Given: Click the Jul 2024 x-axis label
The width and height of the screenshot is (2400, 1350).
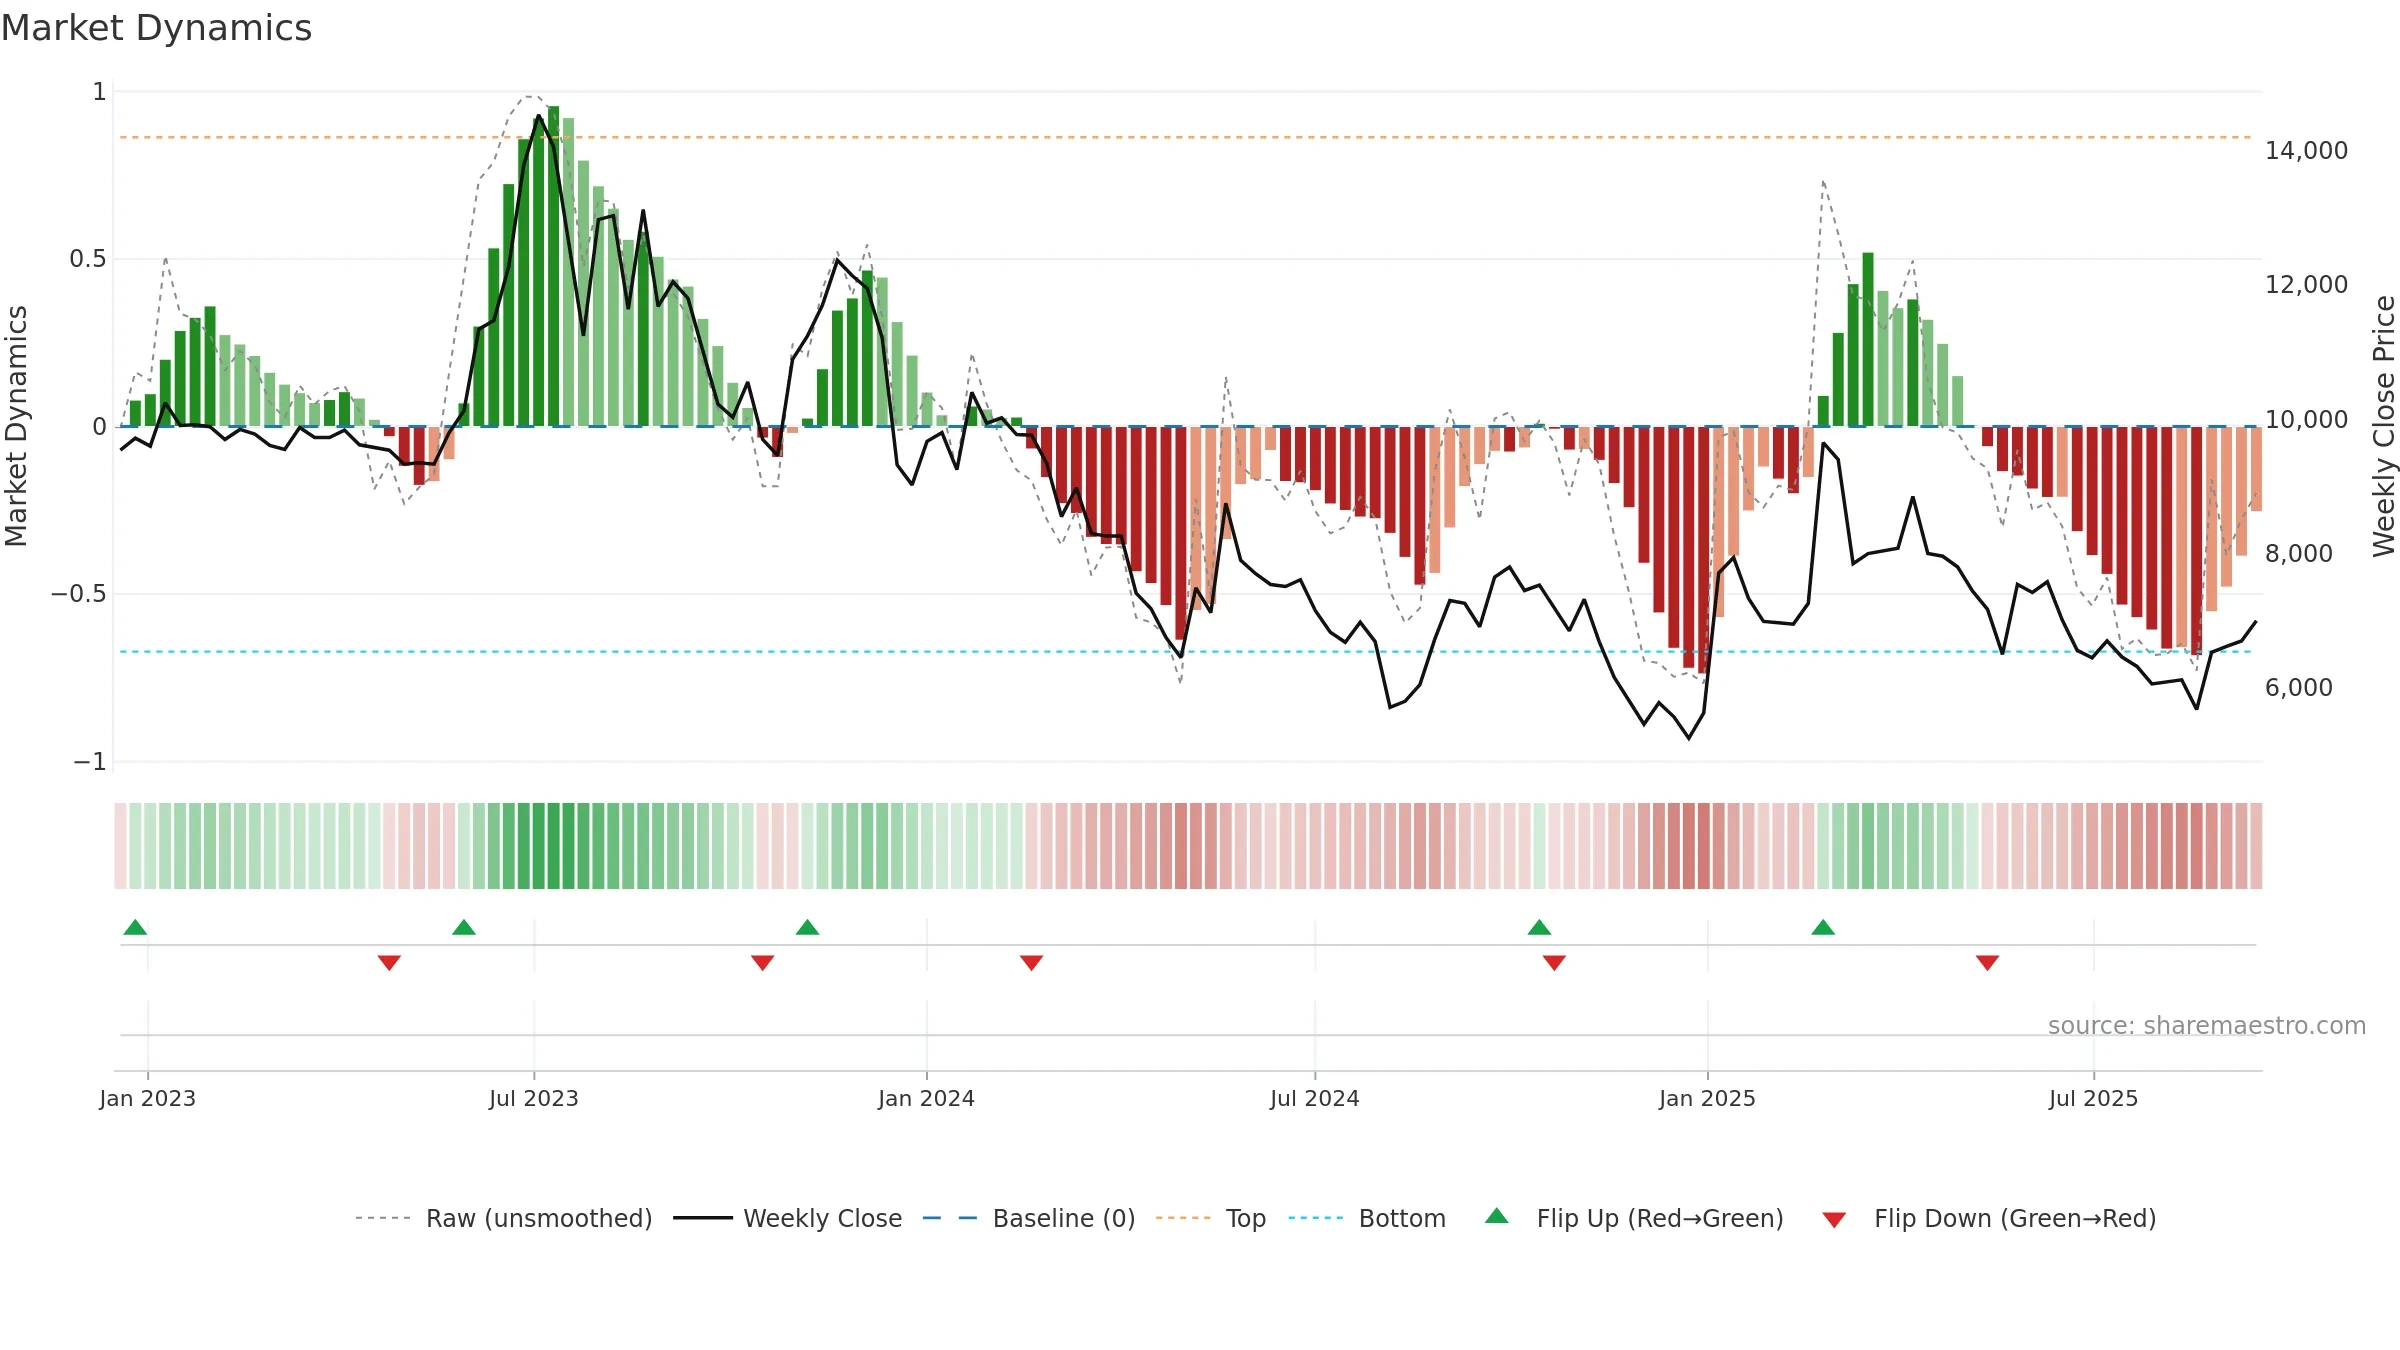Looking at the screenshot, I should pyautogui.click(x=1315, y=1098).
